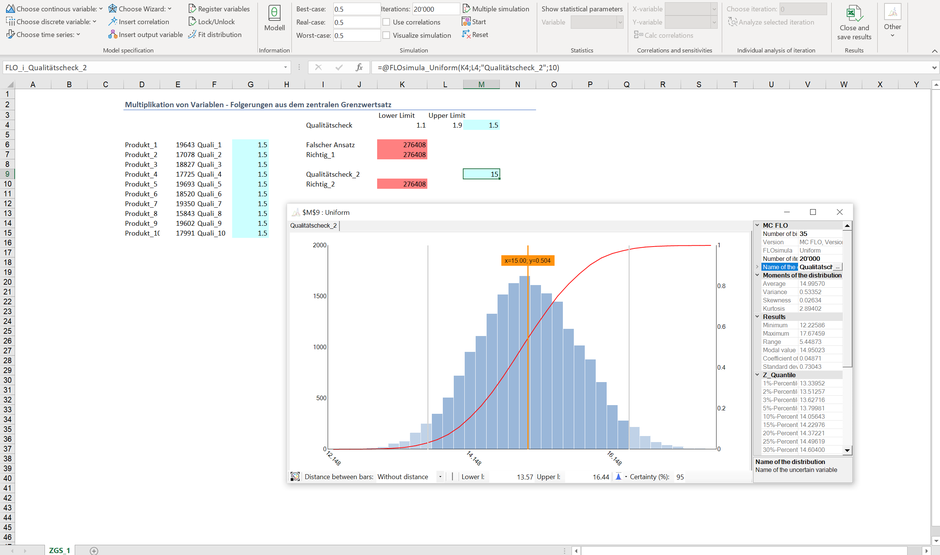Click the Lower limit value 13.57

(525, 477)
